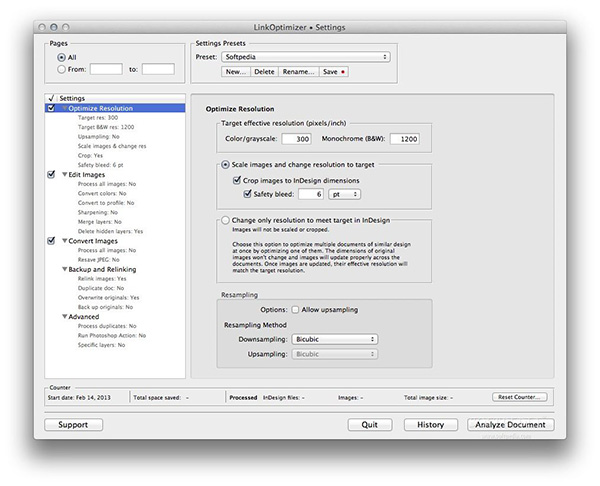
Task: Click 'Convert colors: No' tree row
Action: point(102,194)
